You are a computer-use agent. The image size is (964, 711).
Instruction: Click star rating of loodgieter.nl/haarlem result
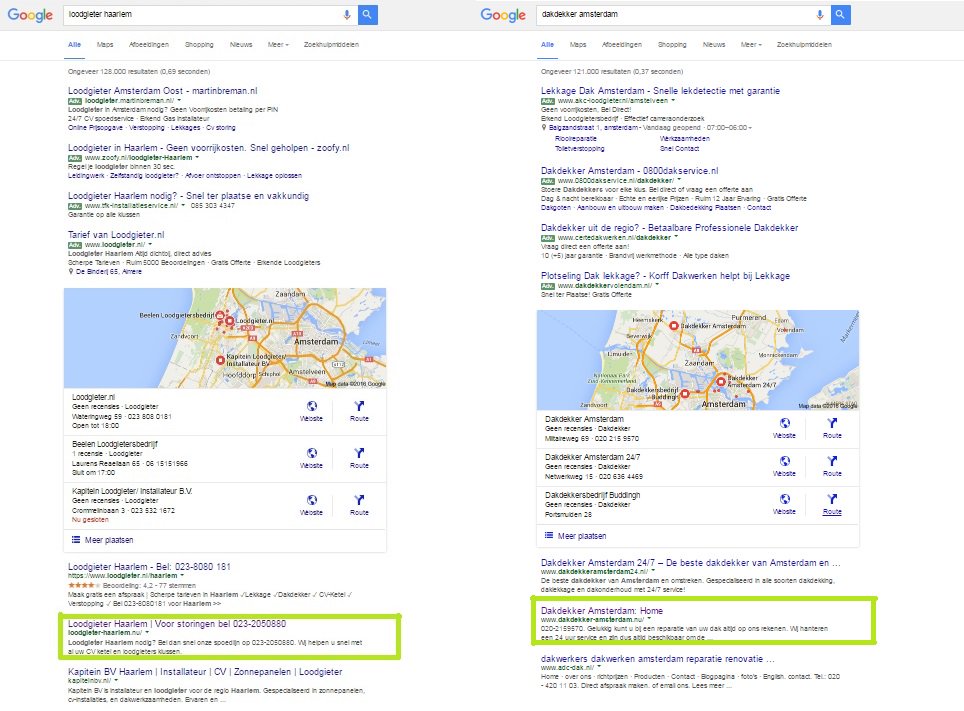tap(84, 586)
